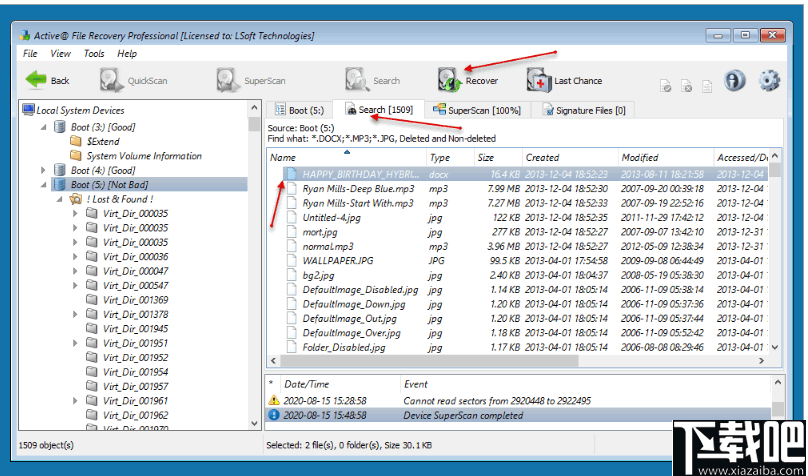Collapse the ! Lost & Found ! node

(59, 199)
